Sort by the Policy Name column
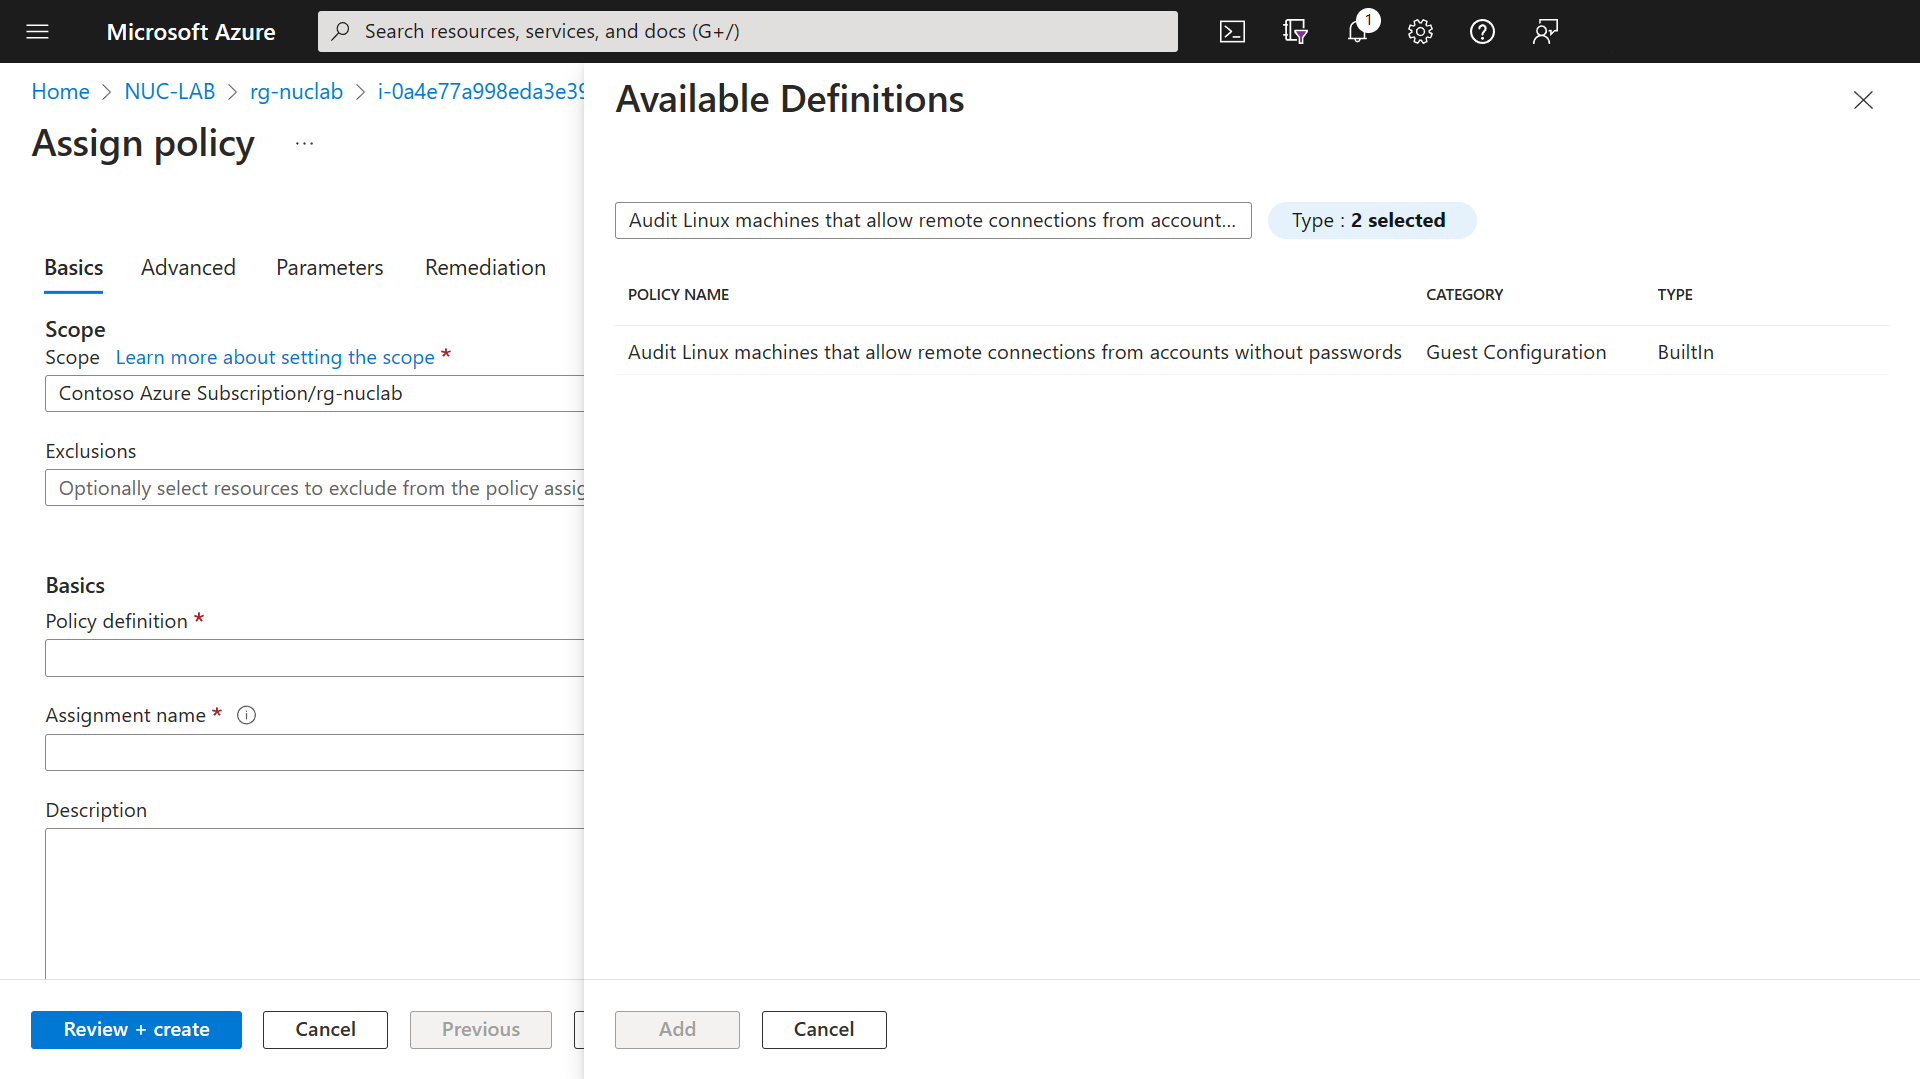The image size is (1920, 1079). click(678, 294)
